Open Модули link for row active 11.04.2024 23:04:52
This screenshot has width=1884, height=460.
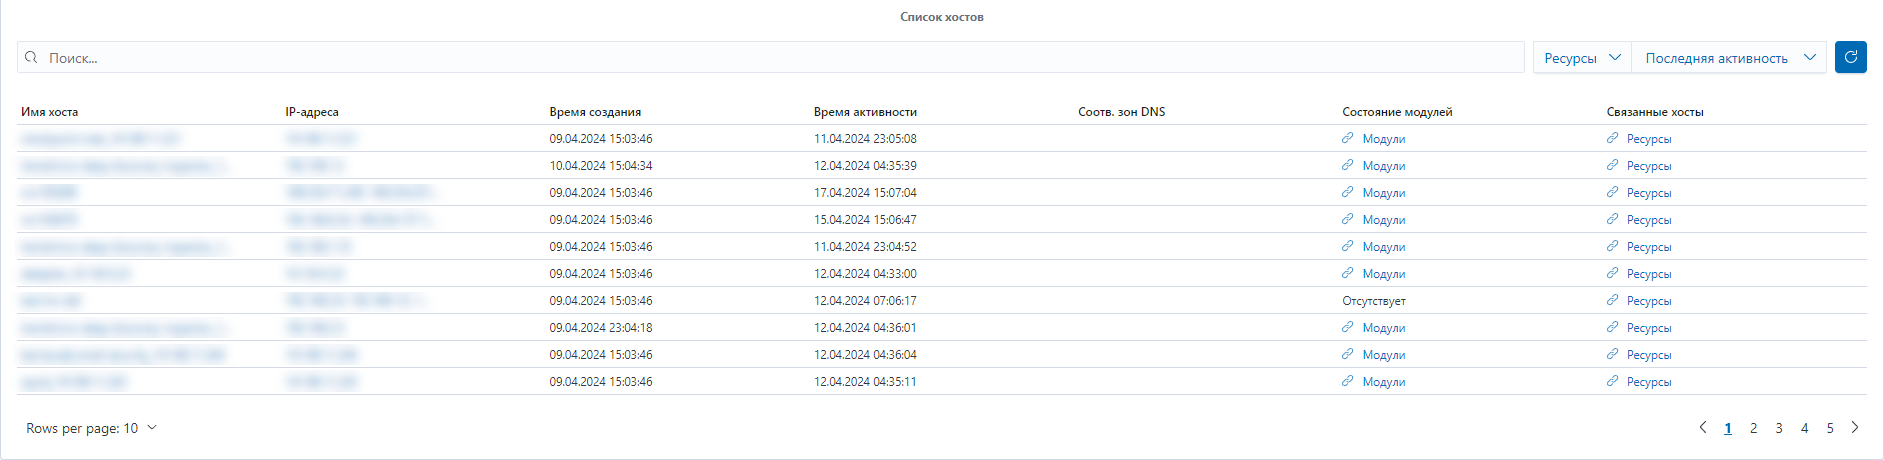[1374, 247]
